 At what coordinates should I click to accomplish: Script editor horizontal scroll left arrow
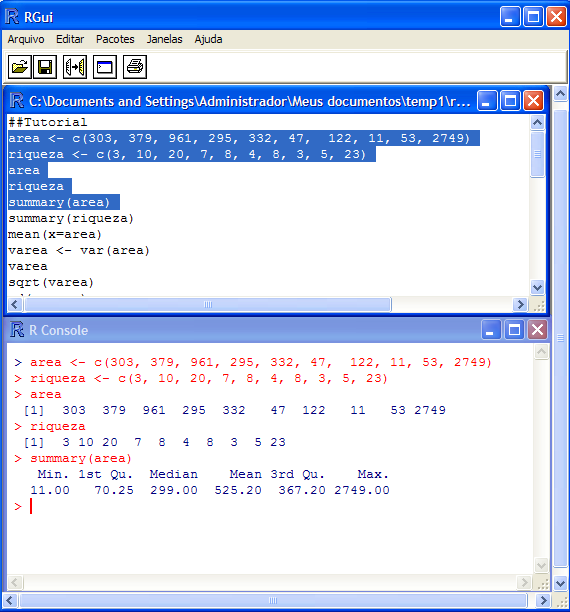point(15,304)
